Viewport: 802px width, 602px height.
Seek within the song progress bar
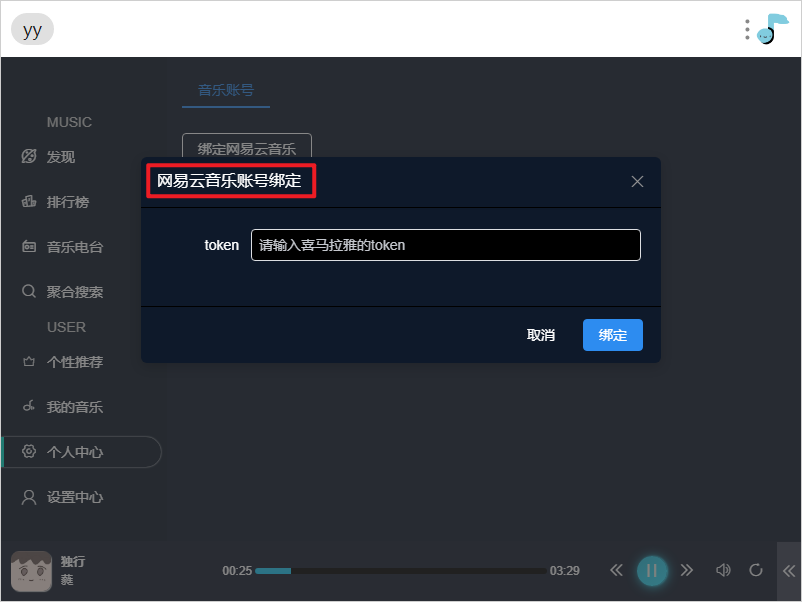point(400,571)
